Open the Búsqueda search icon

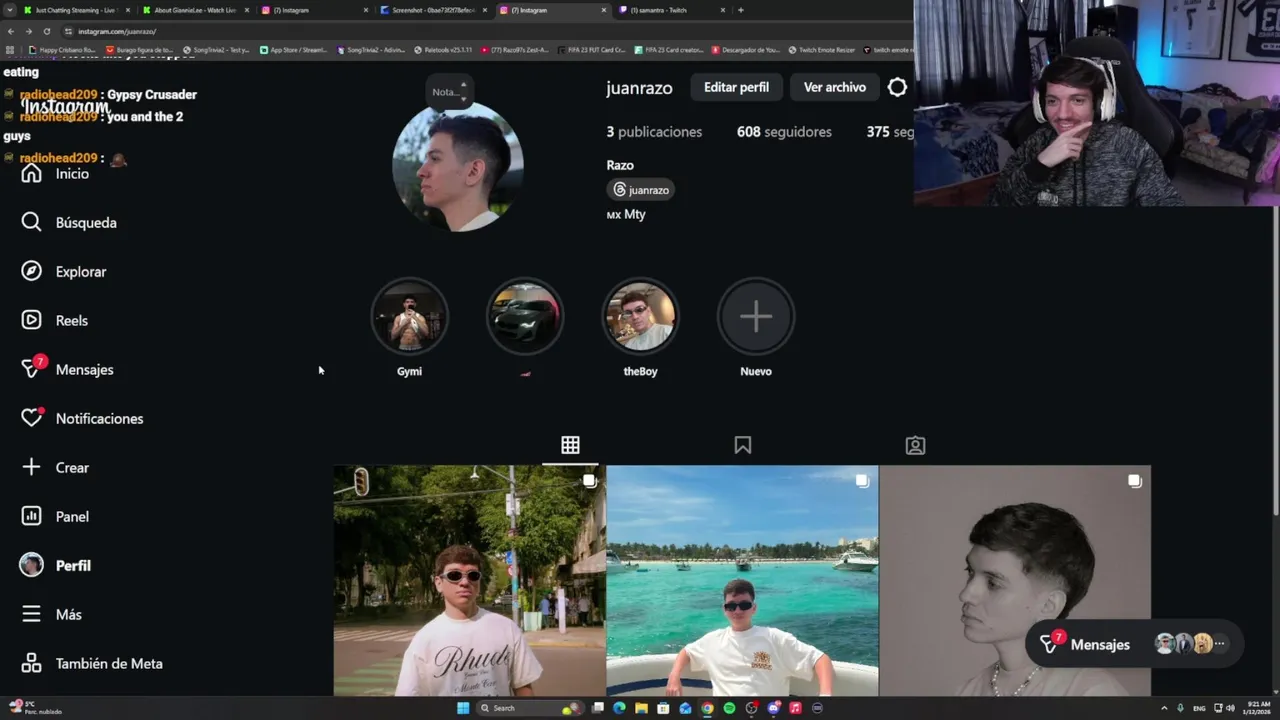(31, 222)
